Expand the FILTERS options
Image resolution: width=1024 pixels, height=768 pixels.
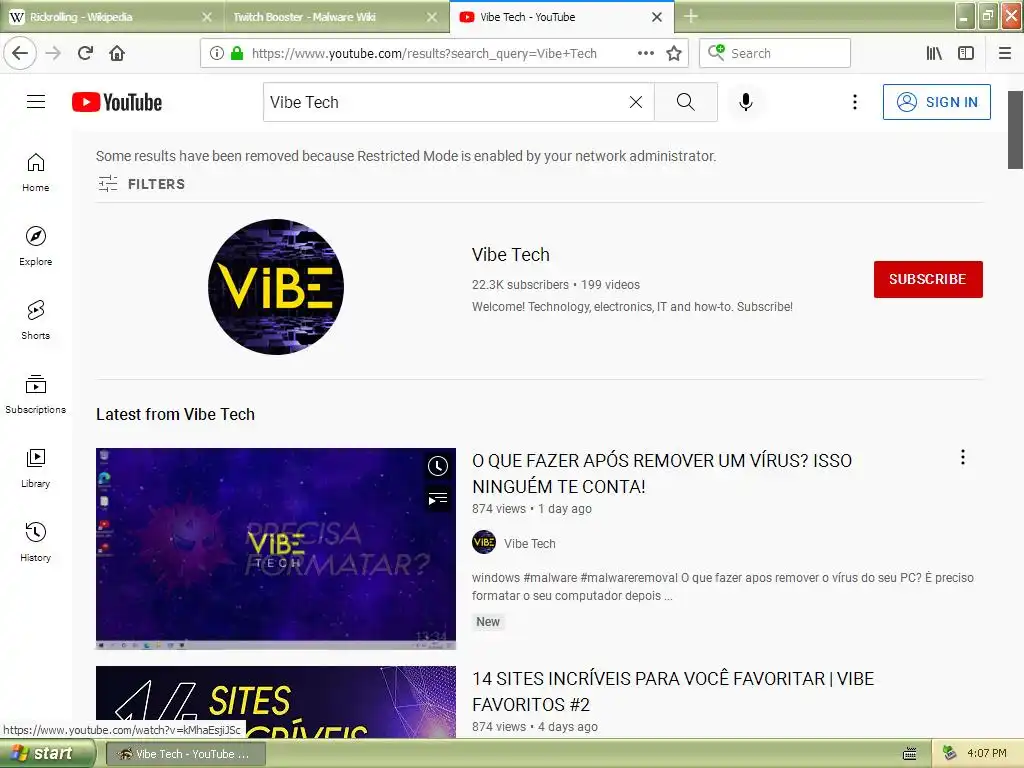142,184
